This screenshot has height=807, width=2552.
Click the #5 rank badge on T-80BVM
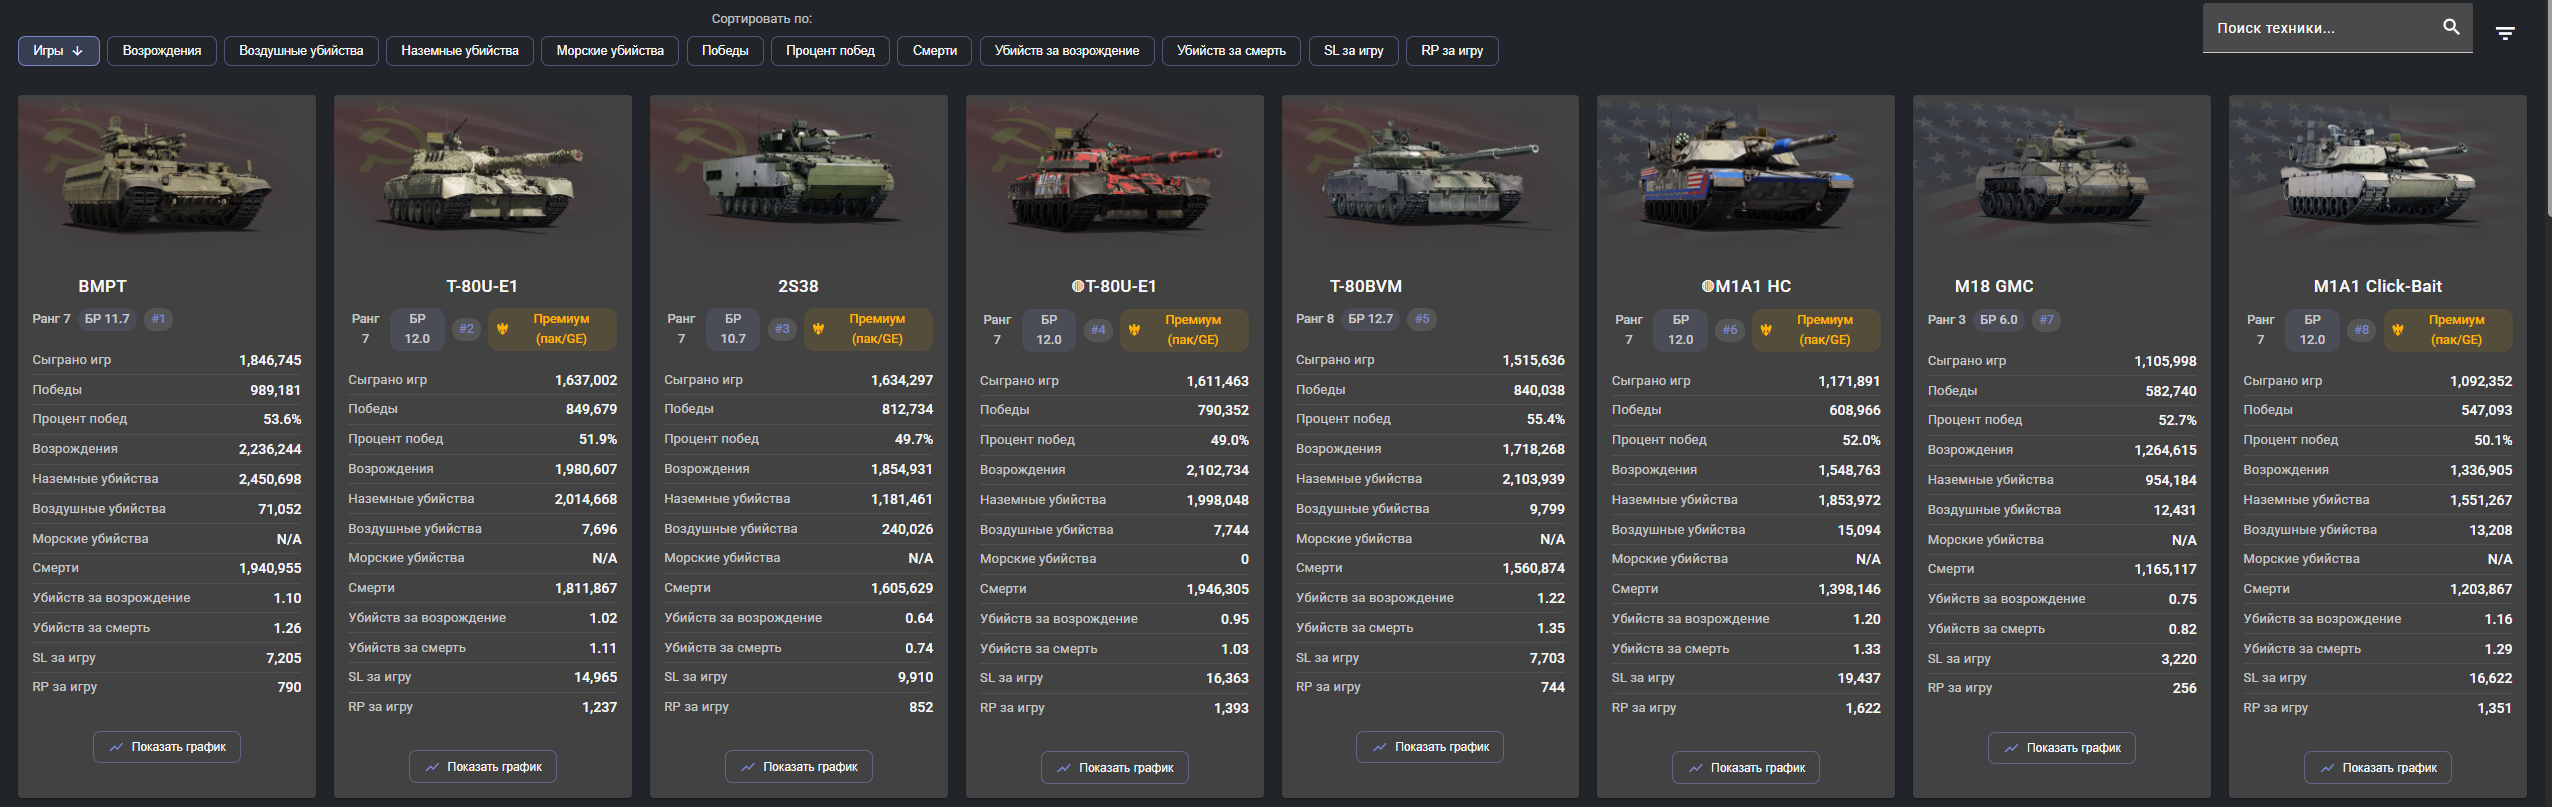(1422, 319)
